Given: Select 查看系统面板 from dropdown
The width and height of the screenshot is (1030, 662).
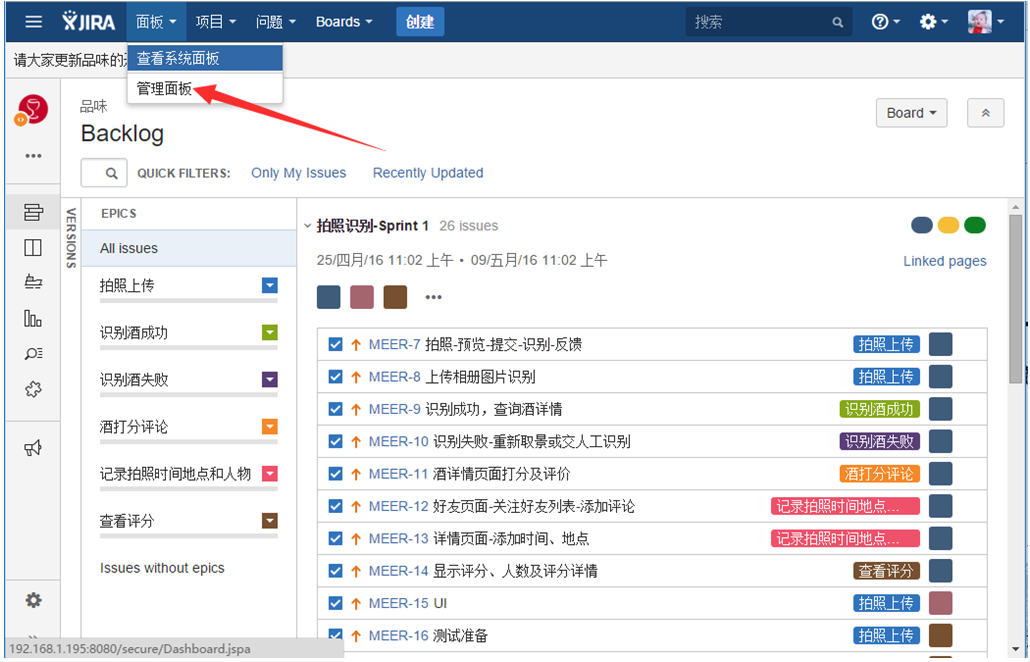Looking at the screenshot, I should pyautogui.click(x=205, y=58).
